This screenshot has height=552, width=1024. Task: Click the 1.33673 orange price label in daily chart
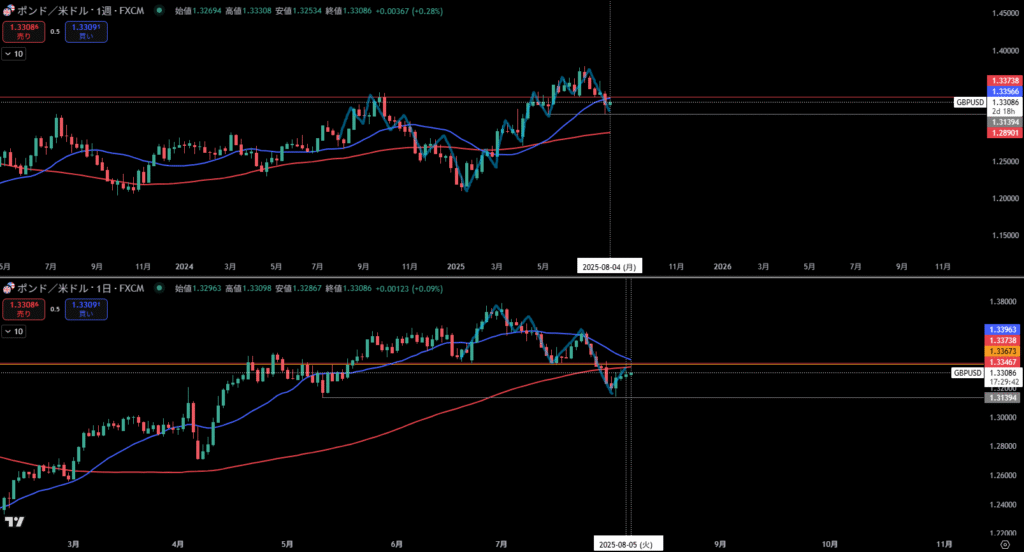point(1002,351)
